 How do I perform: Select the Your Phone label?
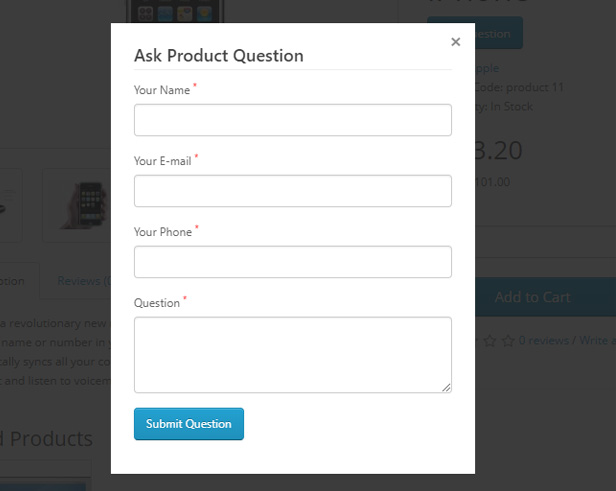163,232
